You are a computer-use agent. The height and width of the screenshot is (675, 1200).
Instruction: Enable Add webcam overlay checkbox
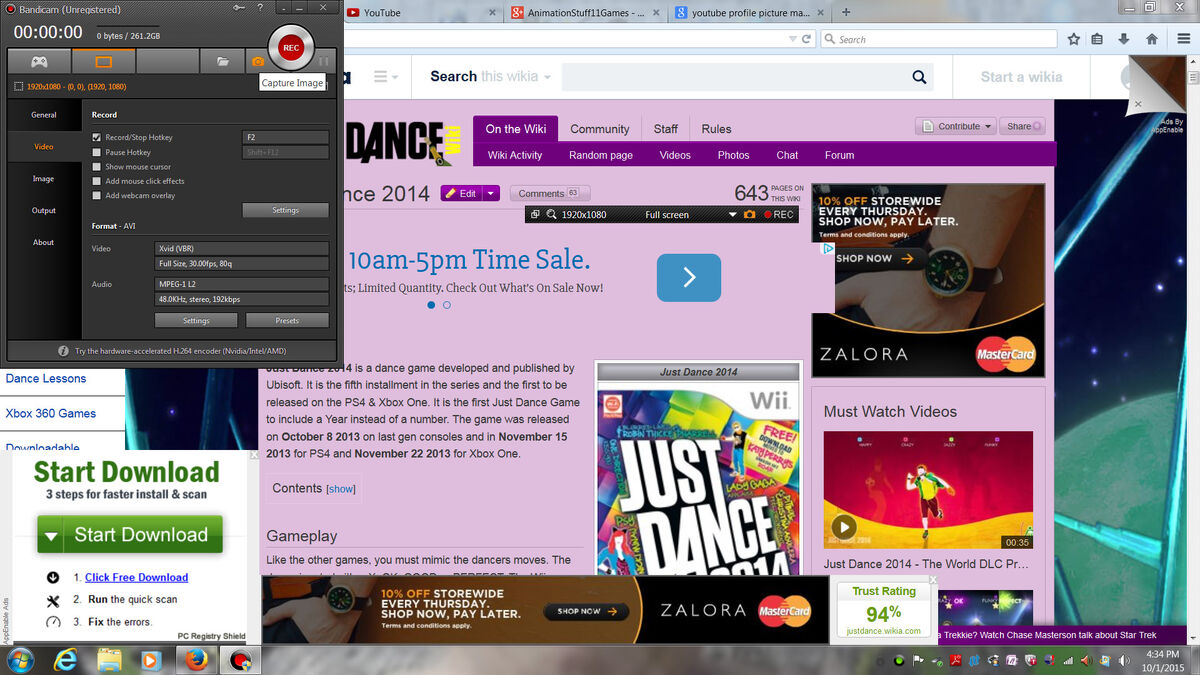[x=96, y=195]
